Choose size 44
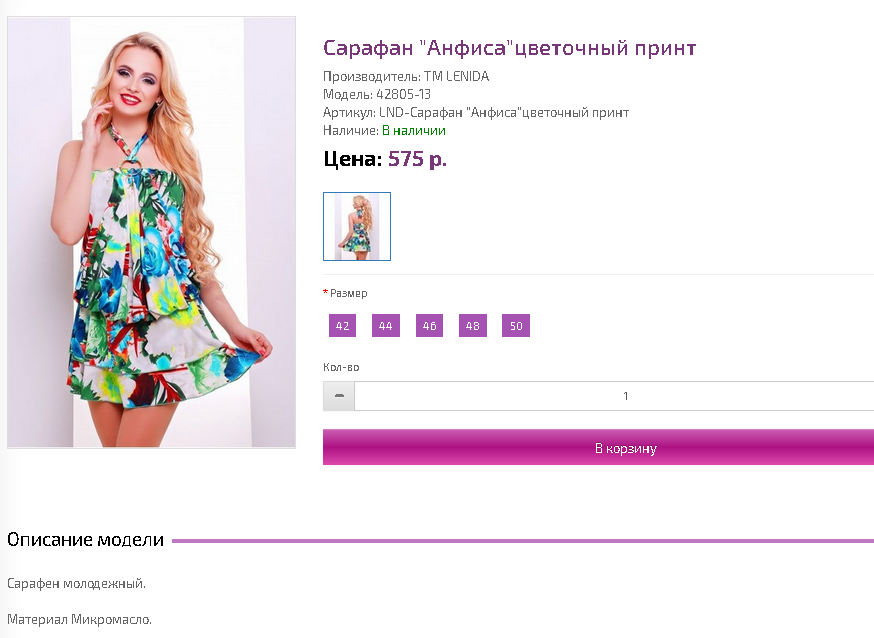Viewport: 874px width, 638px height. (x=386, y=326)
